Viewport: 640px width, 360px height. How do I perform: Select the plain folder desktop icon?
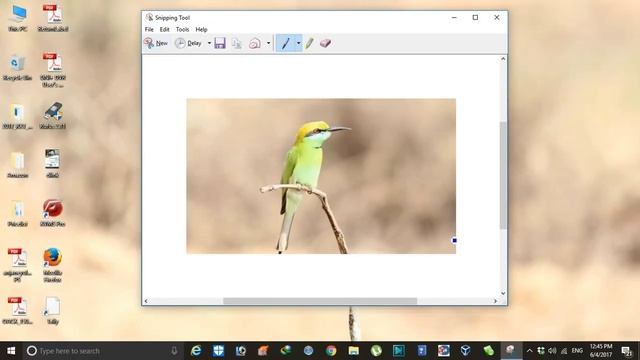tap(18, 164)
